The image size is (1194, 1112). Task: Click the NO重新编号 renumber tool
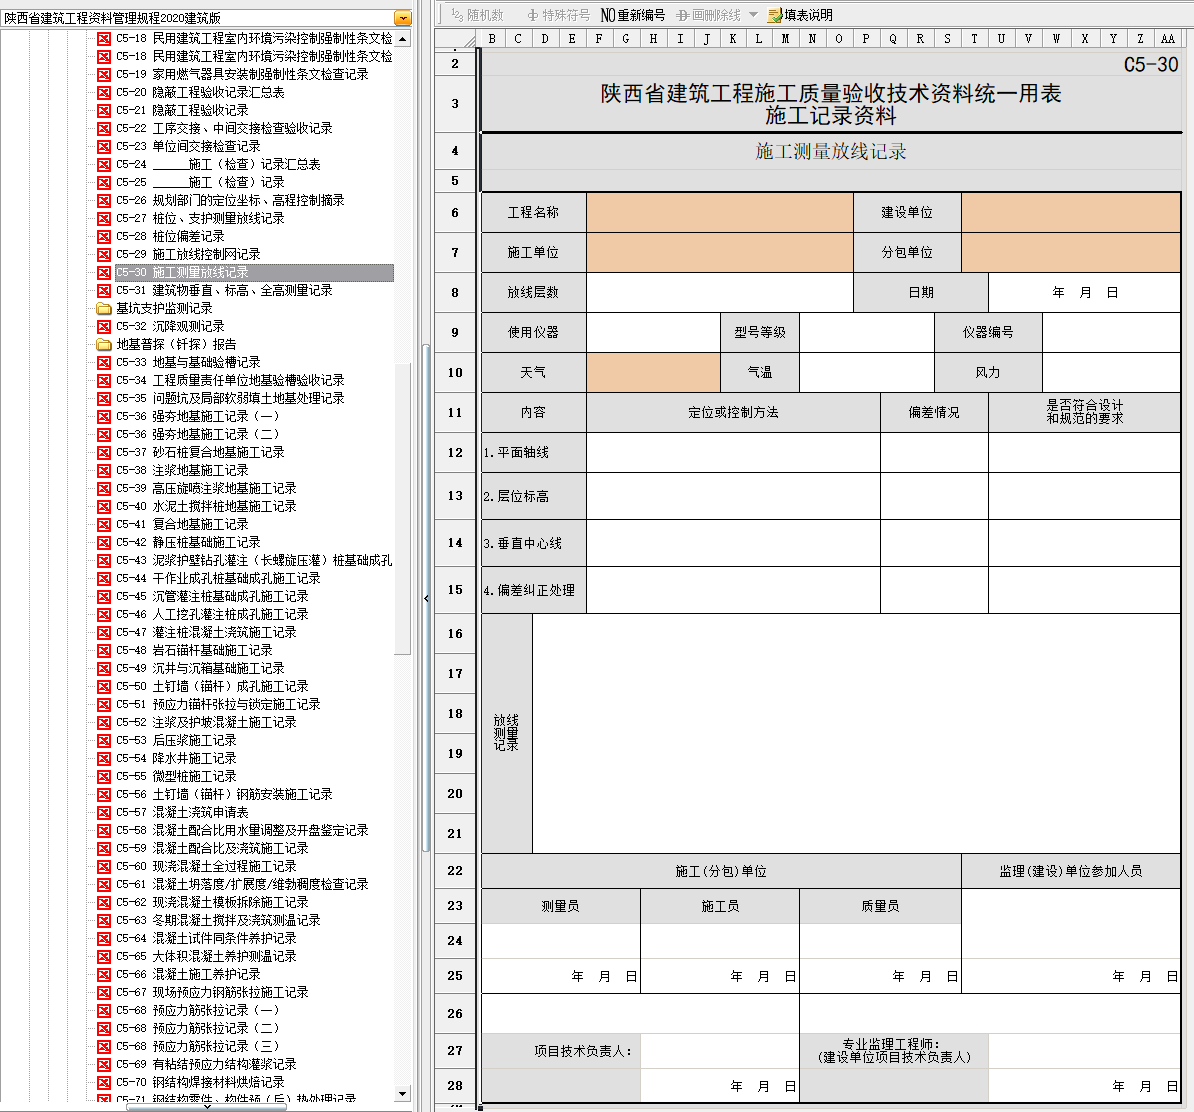[632, 15]
